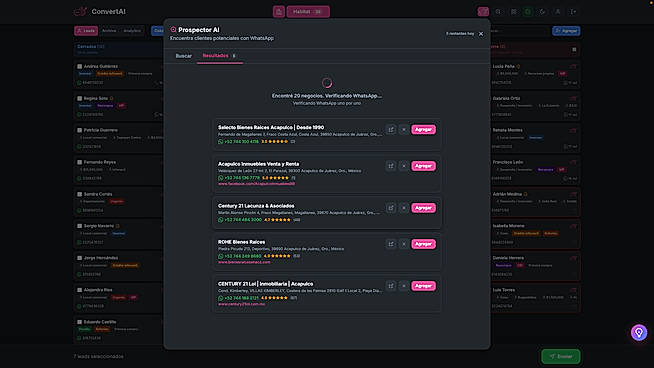
Task: Click the search icon in top bar
Action: pos(498,12)
